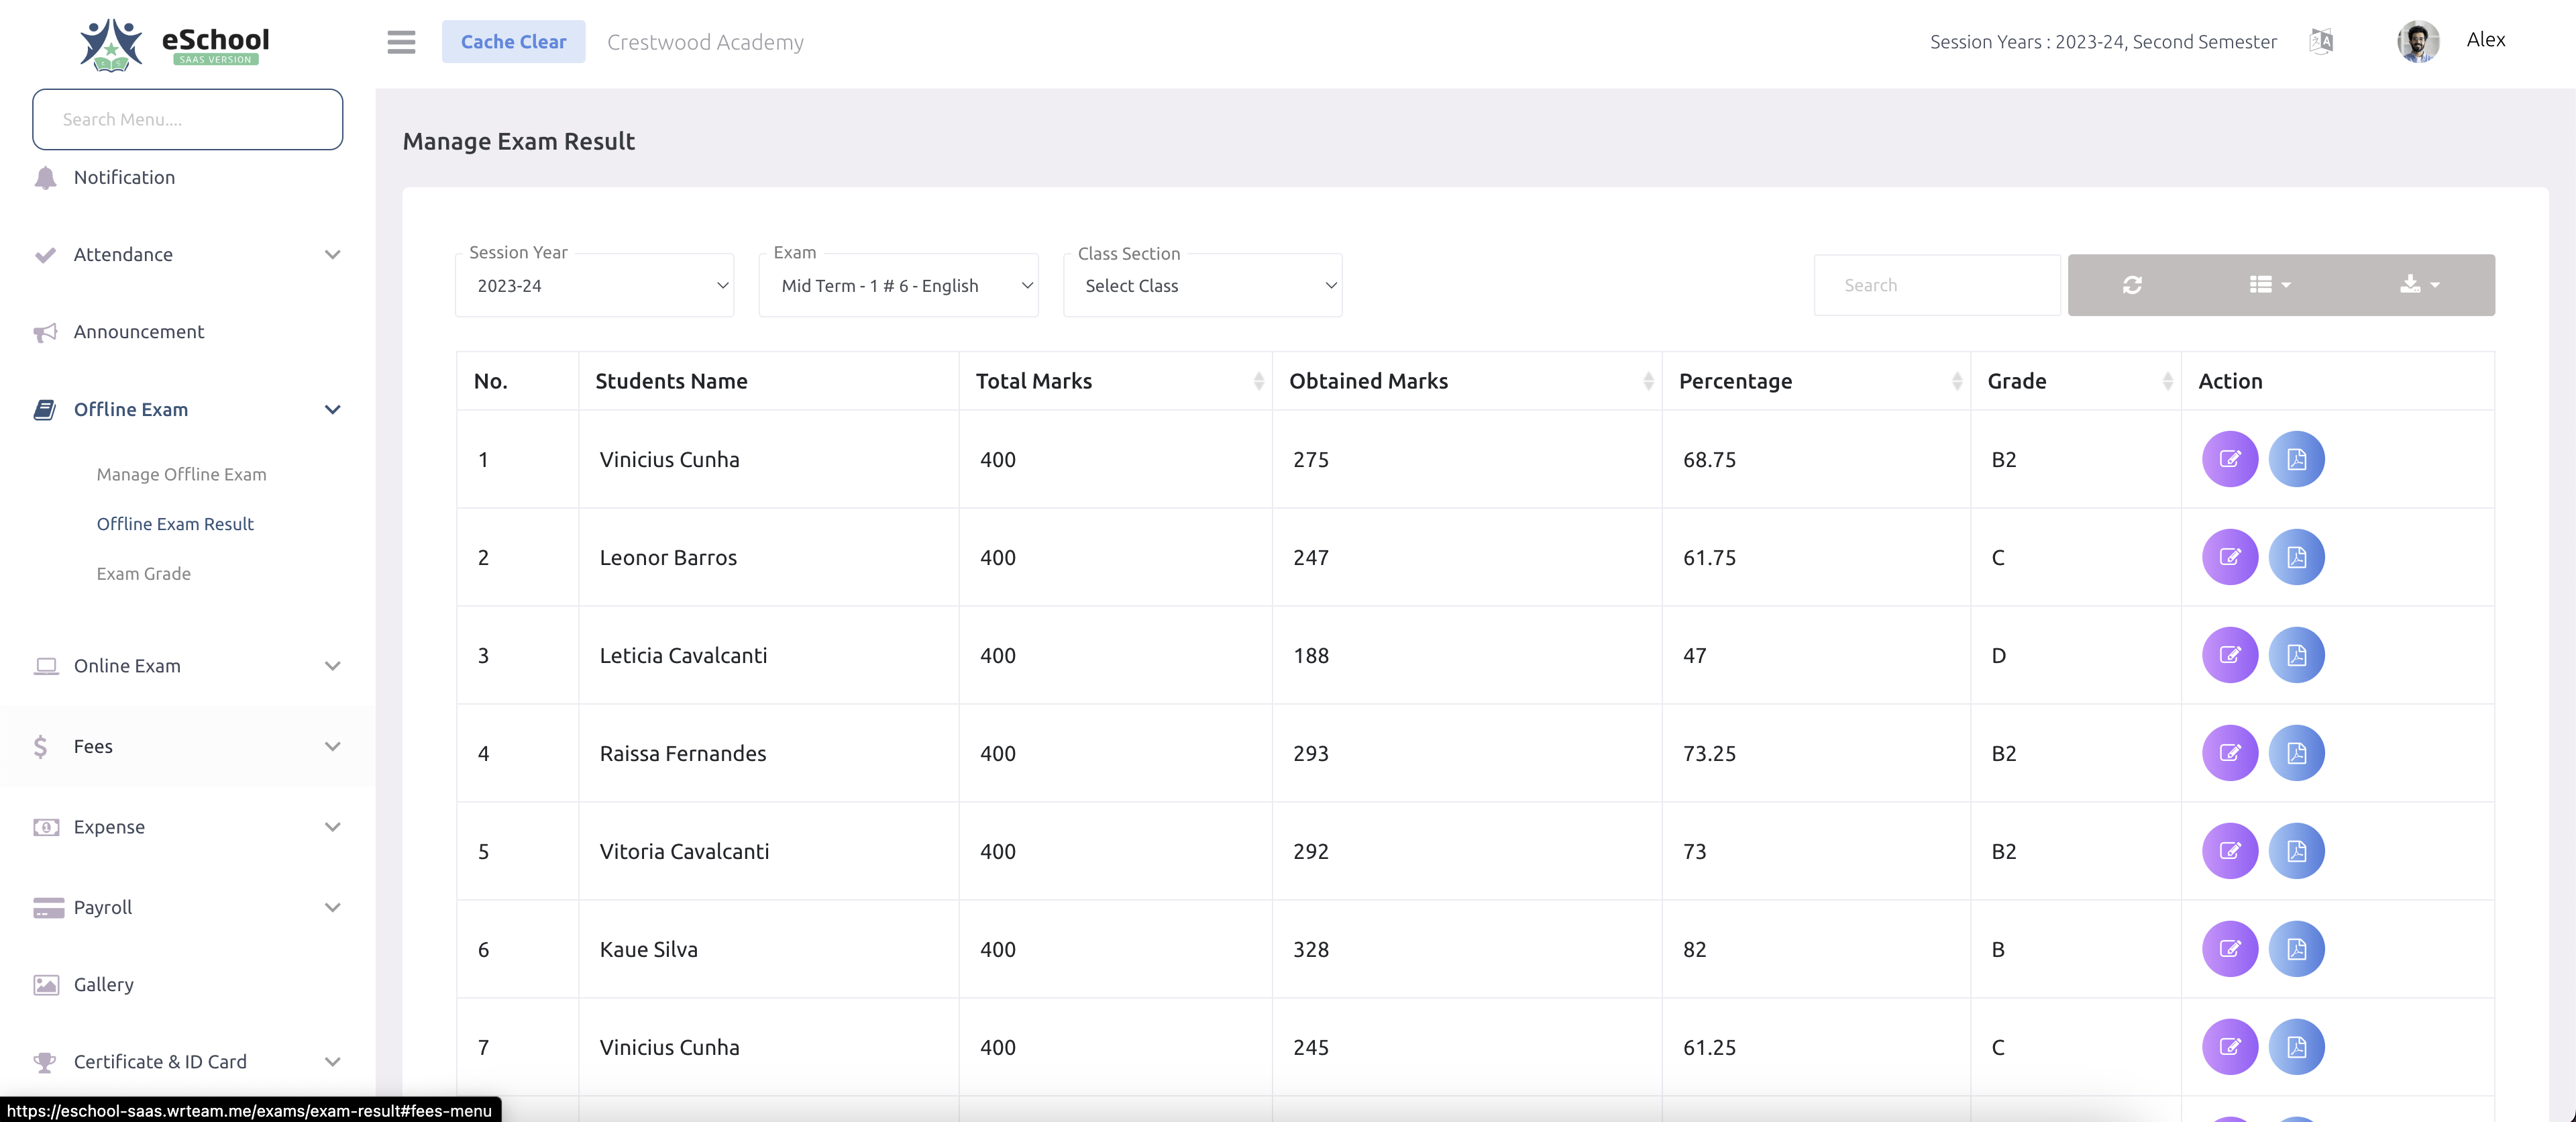Click the language translate icon in header

(2321, 41)
